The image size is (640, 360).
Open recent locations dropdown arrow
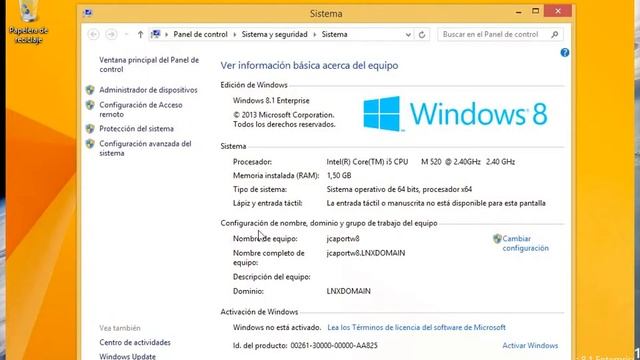click(127, 35)
